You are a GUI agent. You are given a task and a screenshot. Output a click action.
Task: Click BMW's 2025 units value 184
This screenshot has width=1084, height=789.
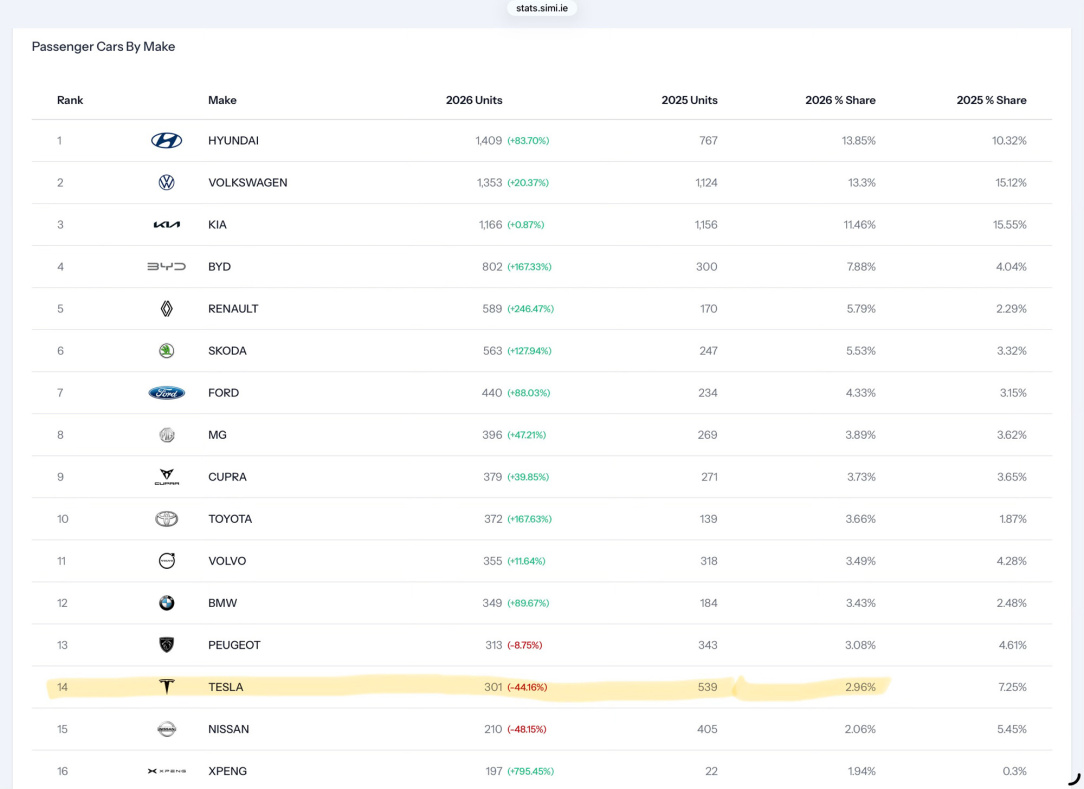pos(709,603)
